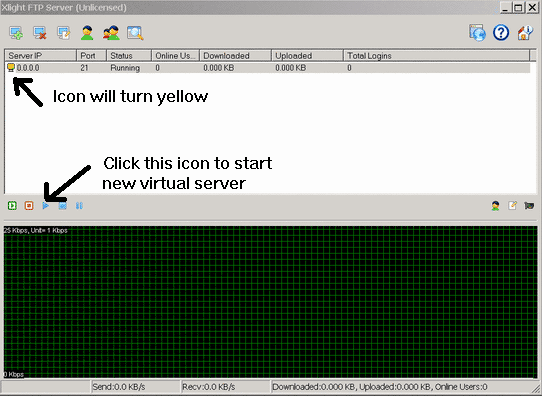Open the global options globe icon
542x396 pixels.
point(477,33)
